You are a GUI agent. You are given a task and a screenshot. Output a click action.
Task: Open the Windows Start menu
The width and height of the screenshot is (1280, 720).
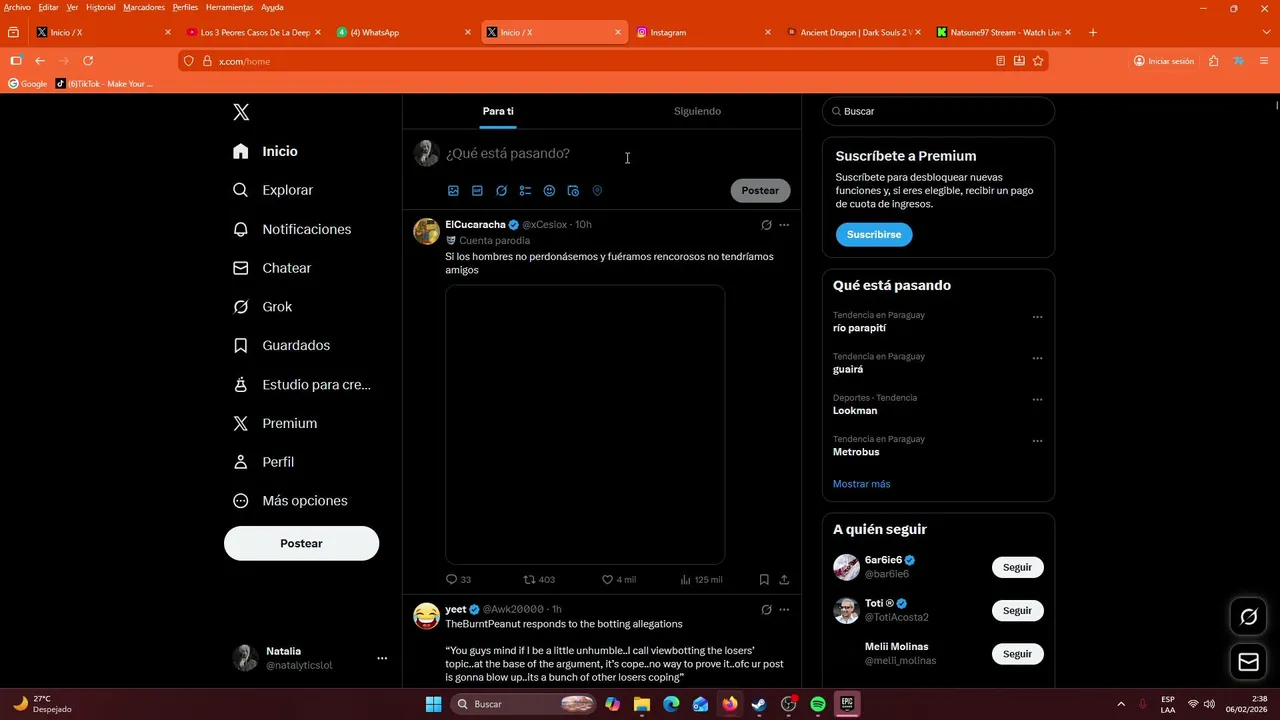point(433,704)
